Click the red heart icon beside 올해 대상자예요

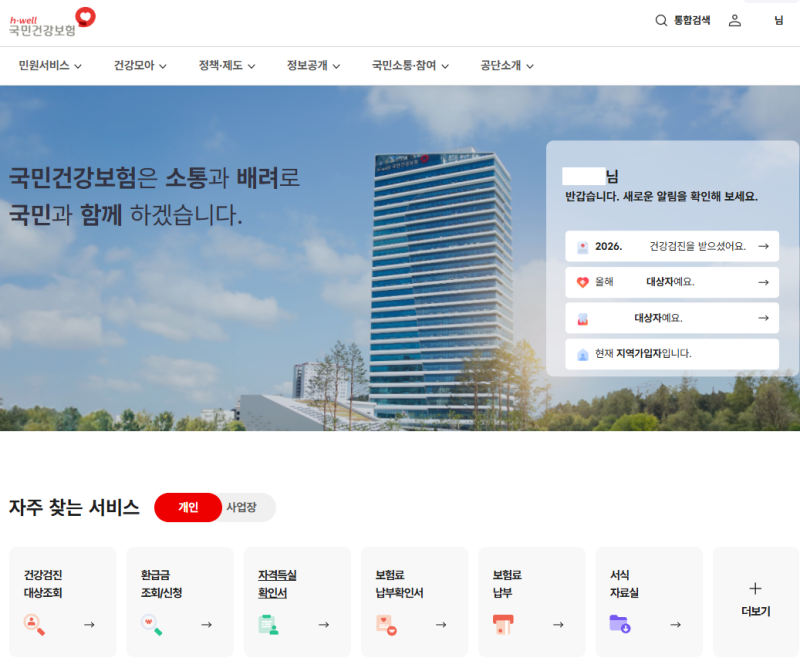pyautogui.click(x=582, y=282)
